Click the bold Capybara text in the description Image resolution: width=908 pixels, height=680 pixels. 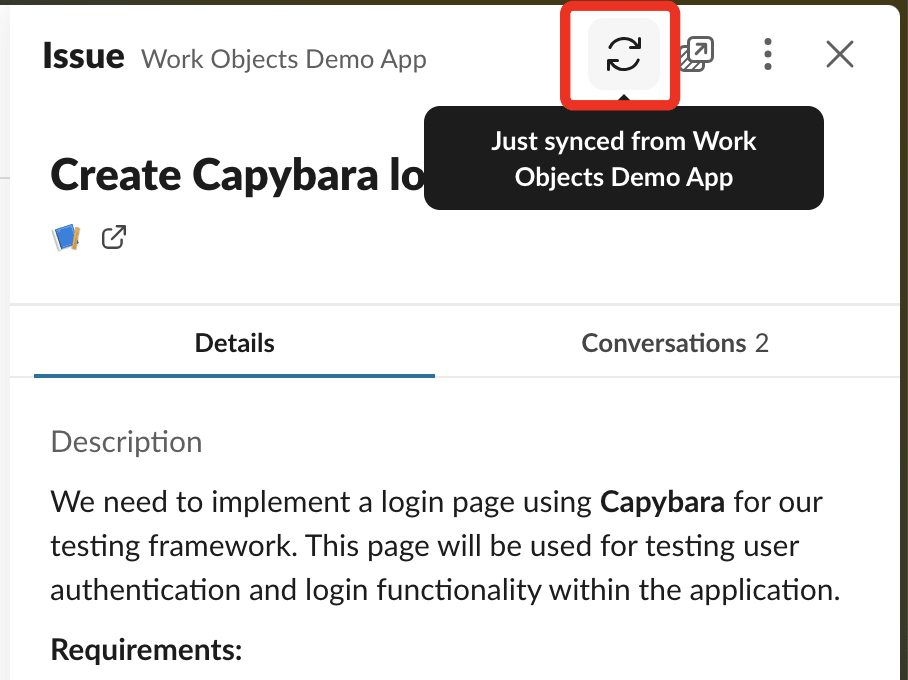663,501
